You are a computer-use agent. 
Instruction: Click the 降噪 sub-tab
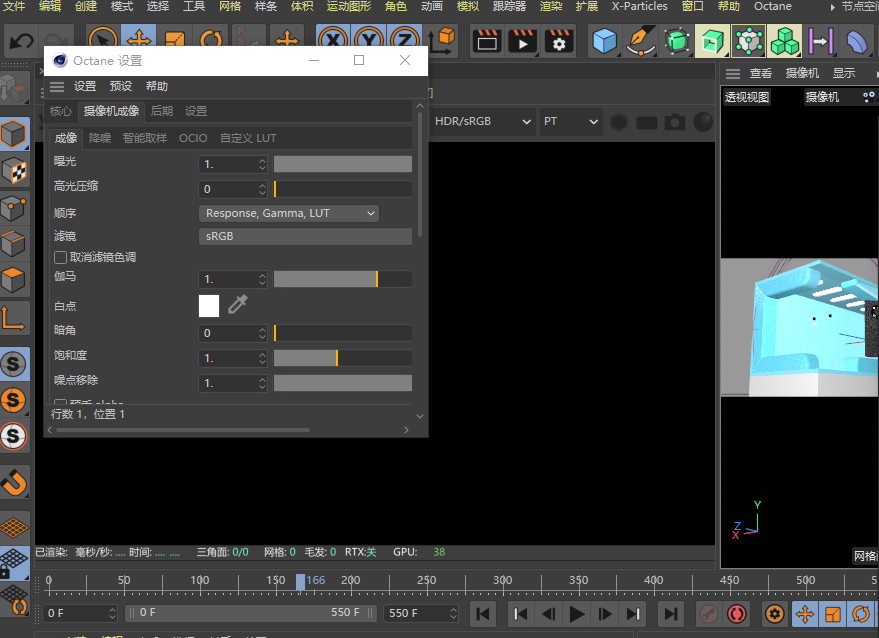click(100, 138)
